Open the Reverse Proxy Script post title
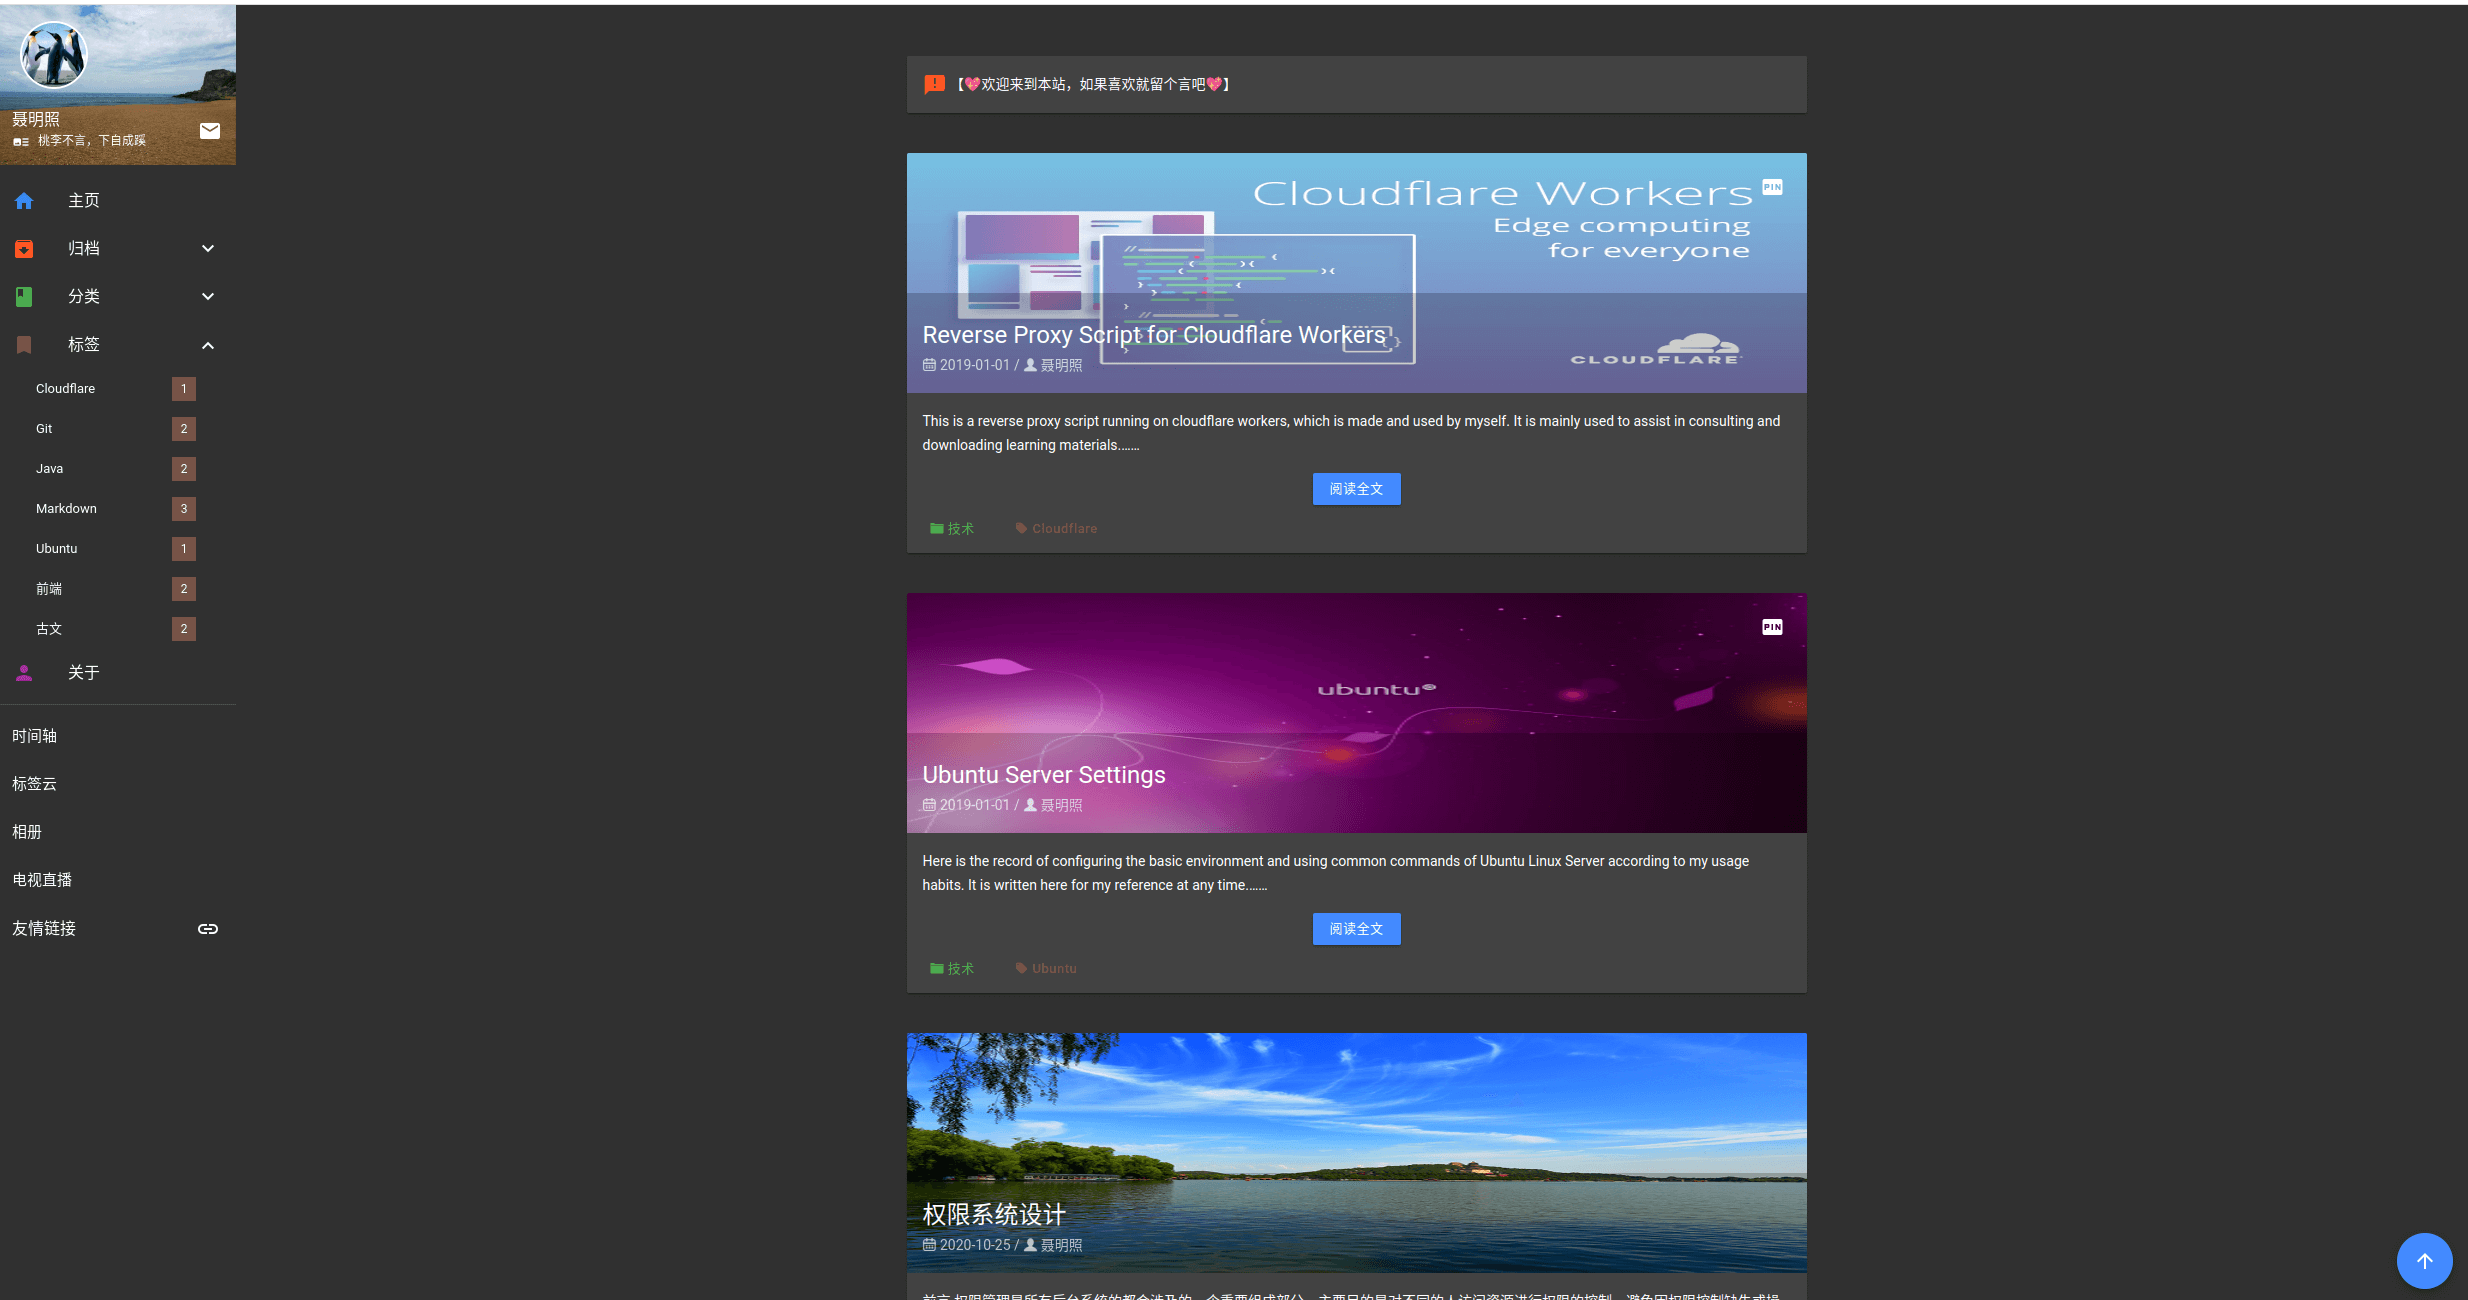Viewport: 2468px width, 1300px height. [1154, 335]
